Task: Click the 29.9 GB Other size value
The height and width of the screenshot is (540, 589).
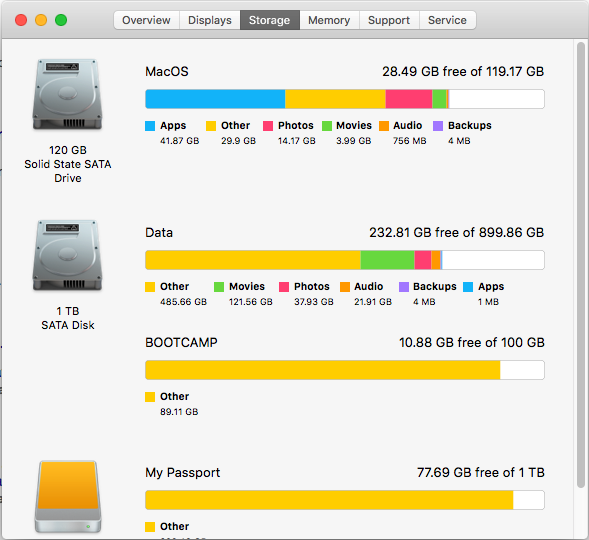Action: click(238, 141)
